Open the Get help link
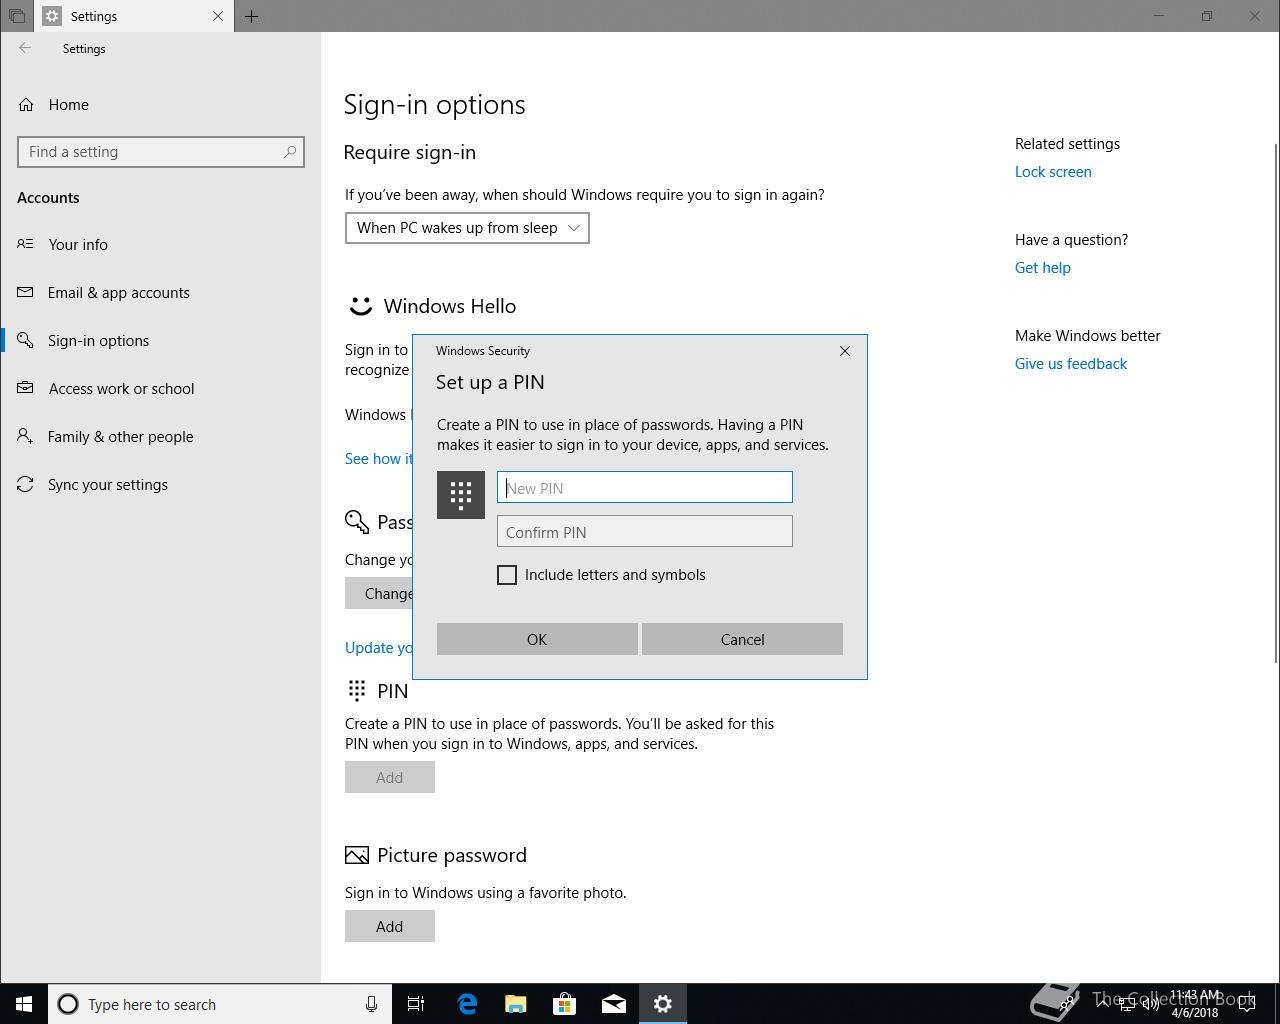 [x=1042, y=268]
